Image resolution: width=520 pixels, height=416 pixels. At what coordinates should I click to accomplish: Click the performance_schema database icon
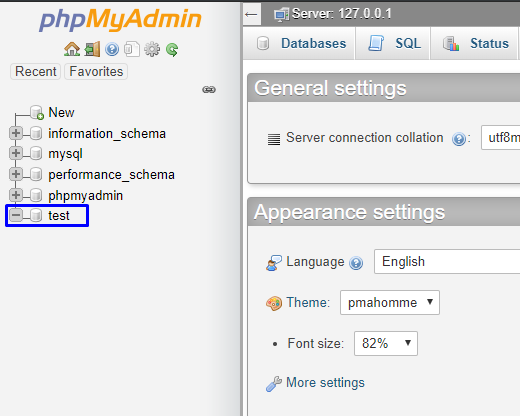(x=36, y=174)
